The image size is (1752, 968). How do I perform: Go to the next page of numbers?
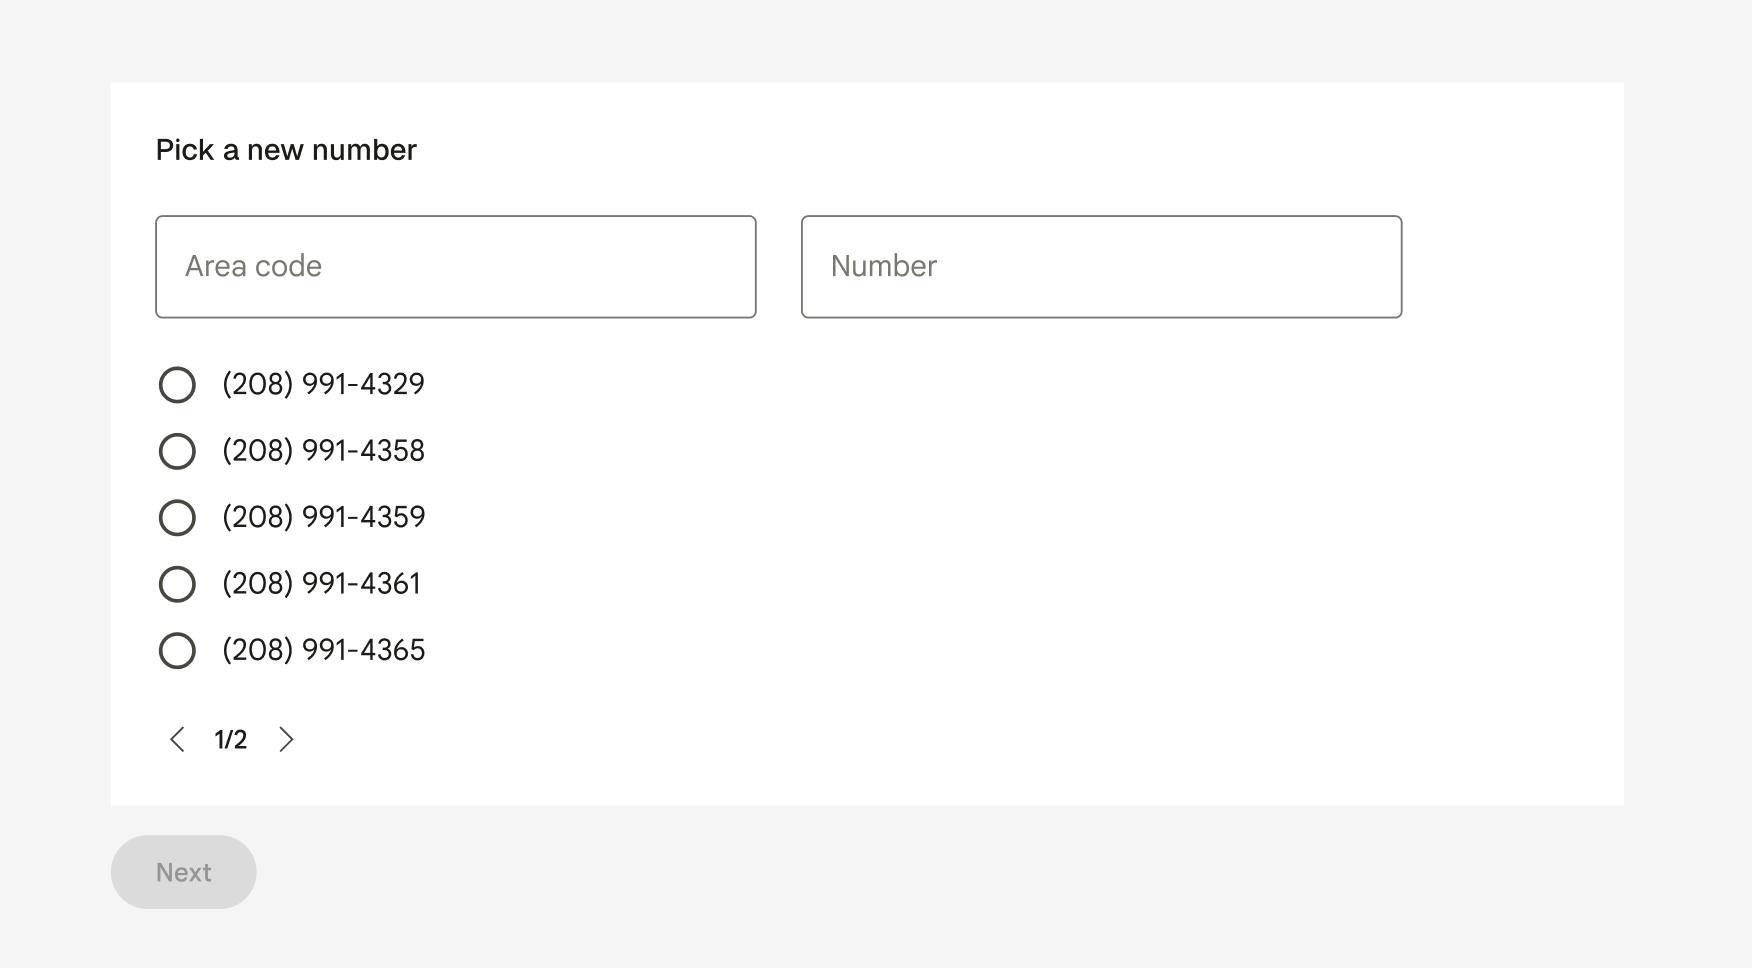tap(286, 740)
